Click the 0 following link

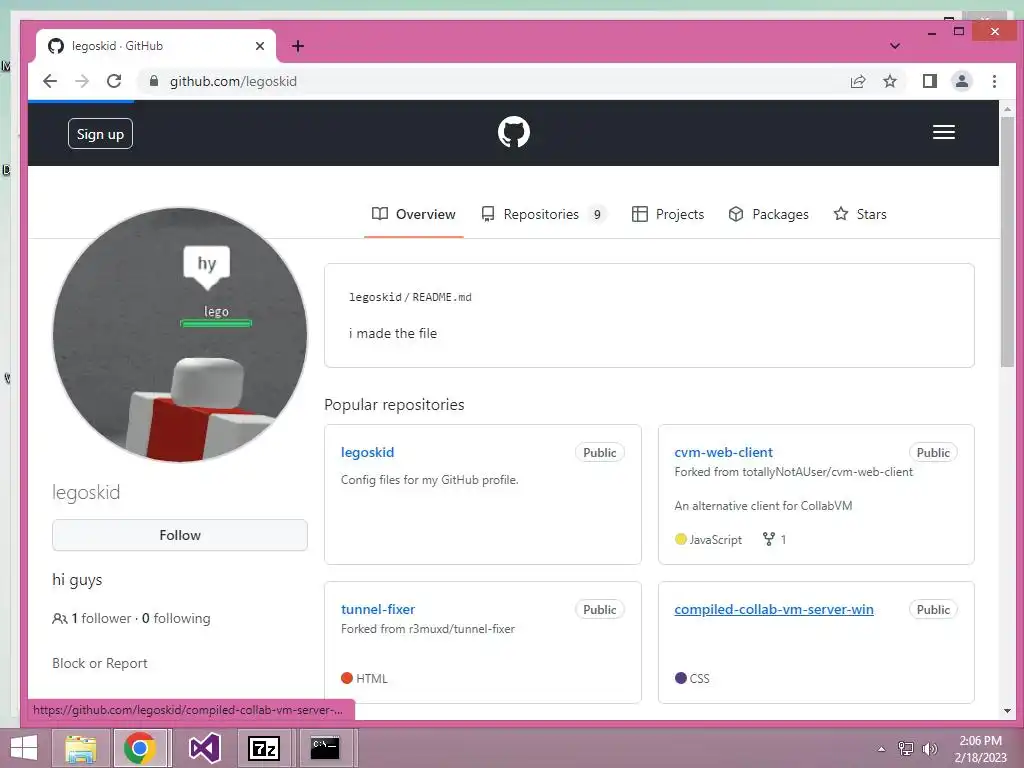coord(176,618)
